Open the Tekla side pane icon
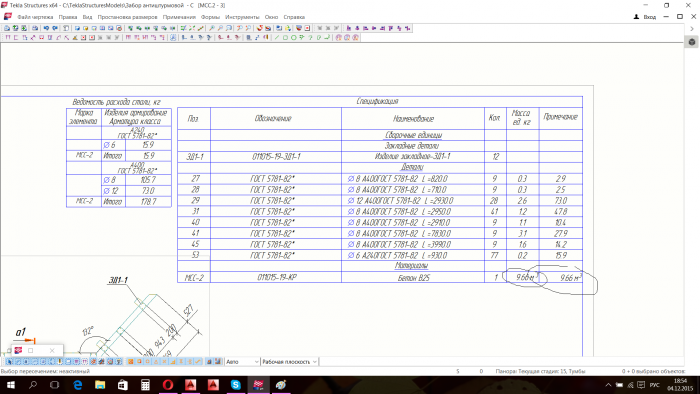Image resolution: width=700 pixels, height=394 pixels. pyautogui.click(x=692, y=42)
